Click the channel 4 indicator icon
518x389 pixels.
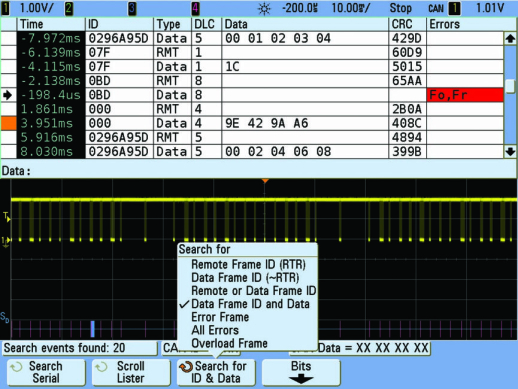[196, 9]
